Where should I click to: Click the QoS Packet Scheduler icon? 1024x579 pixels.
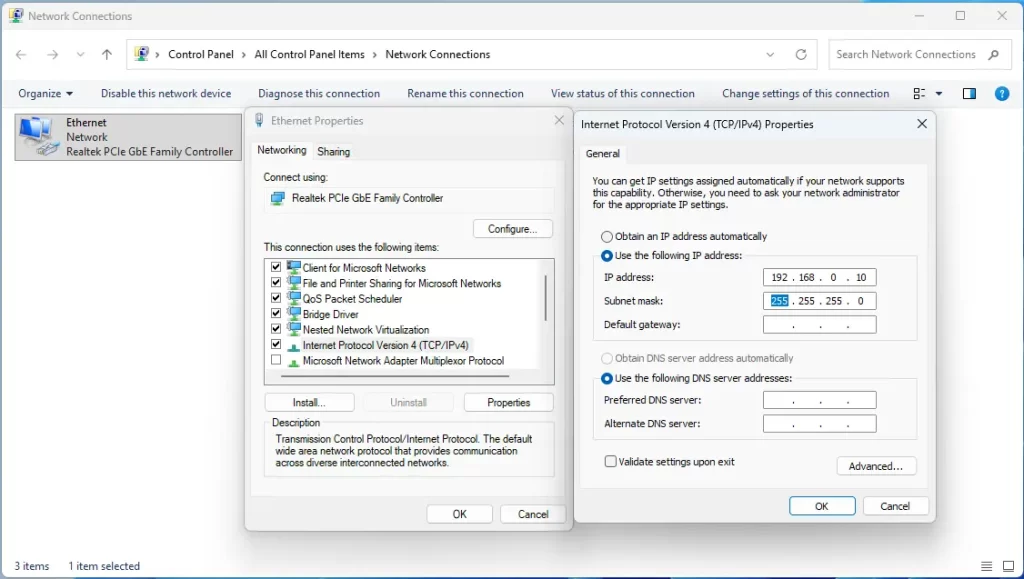click(294, 298)
